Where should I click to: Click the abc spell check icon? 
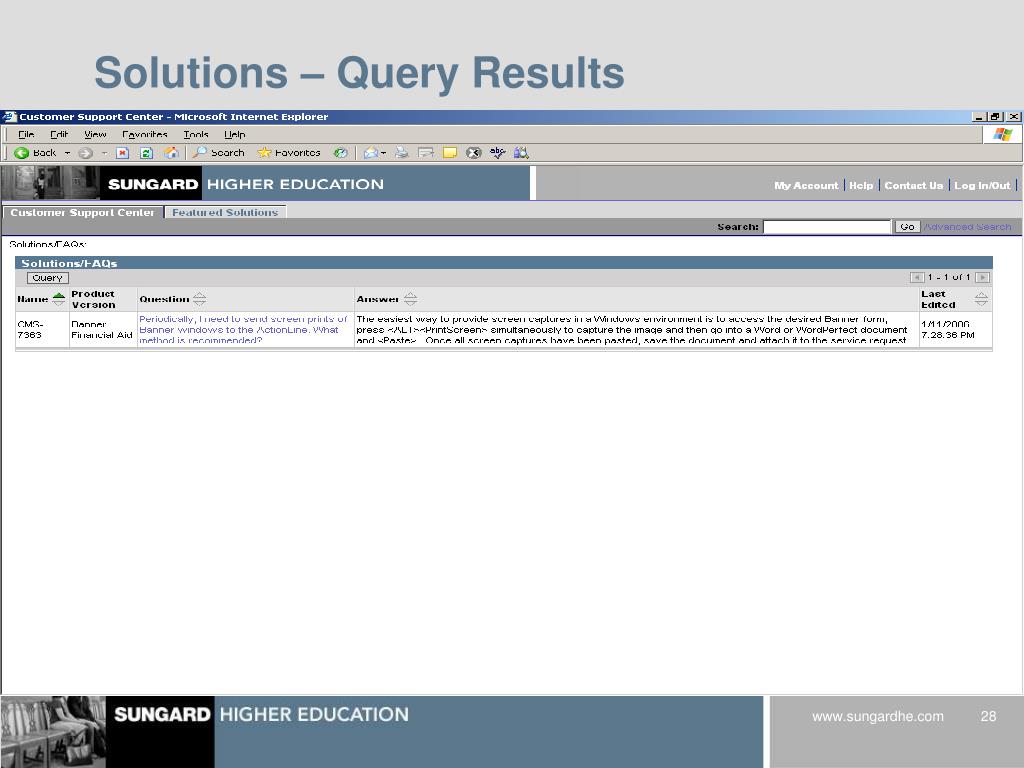click(x=498, y=152)
